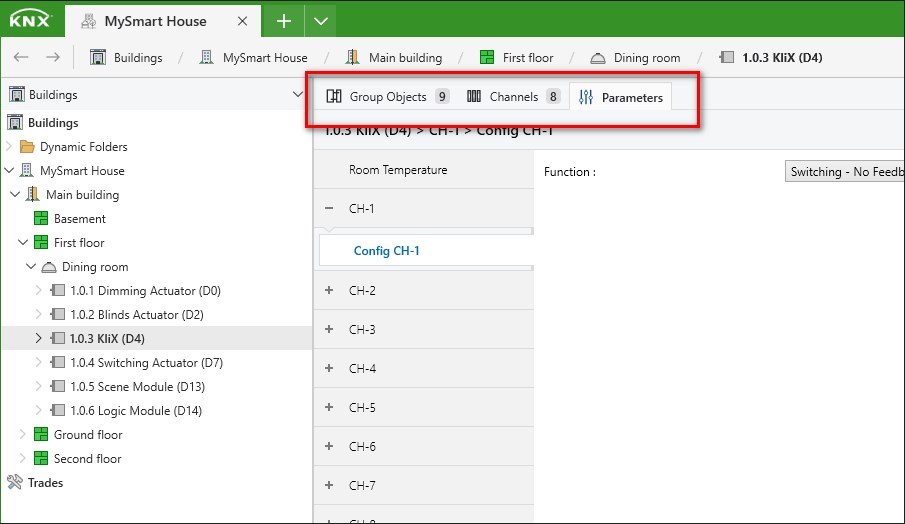Viewport: 905px width, 524px height.
Task: Collapse the MySmart House tree node
Action: pyautogui.click(x=9, y=170)
